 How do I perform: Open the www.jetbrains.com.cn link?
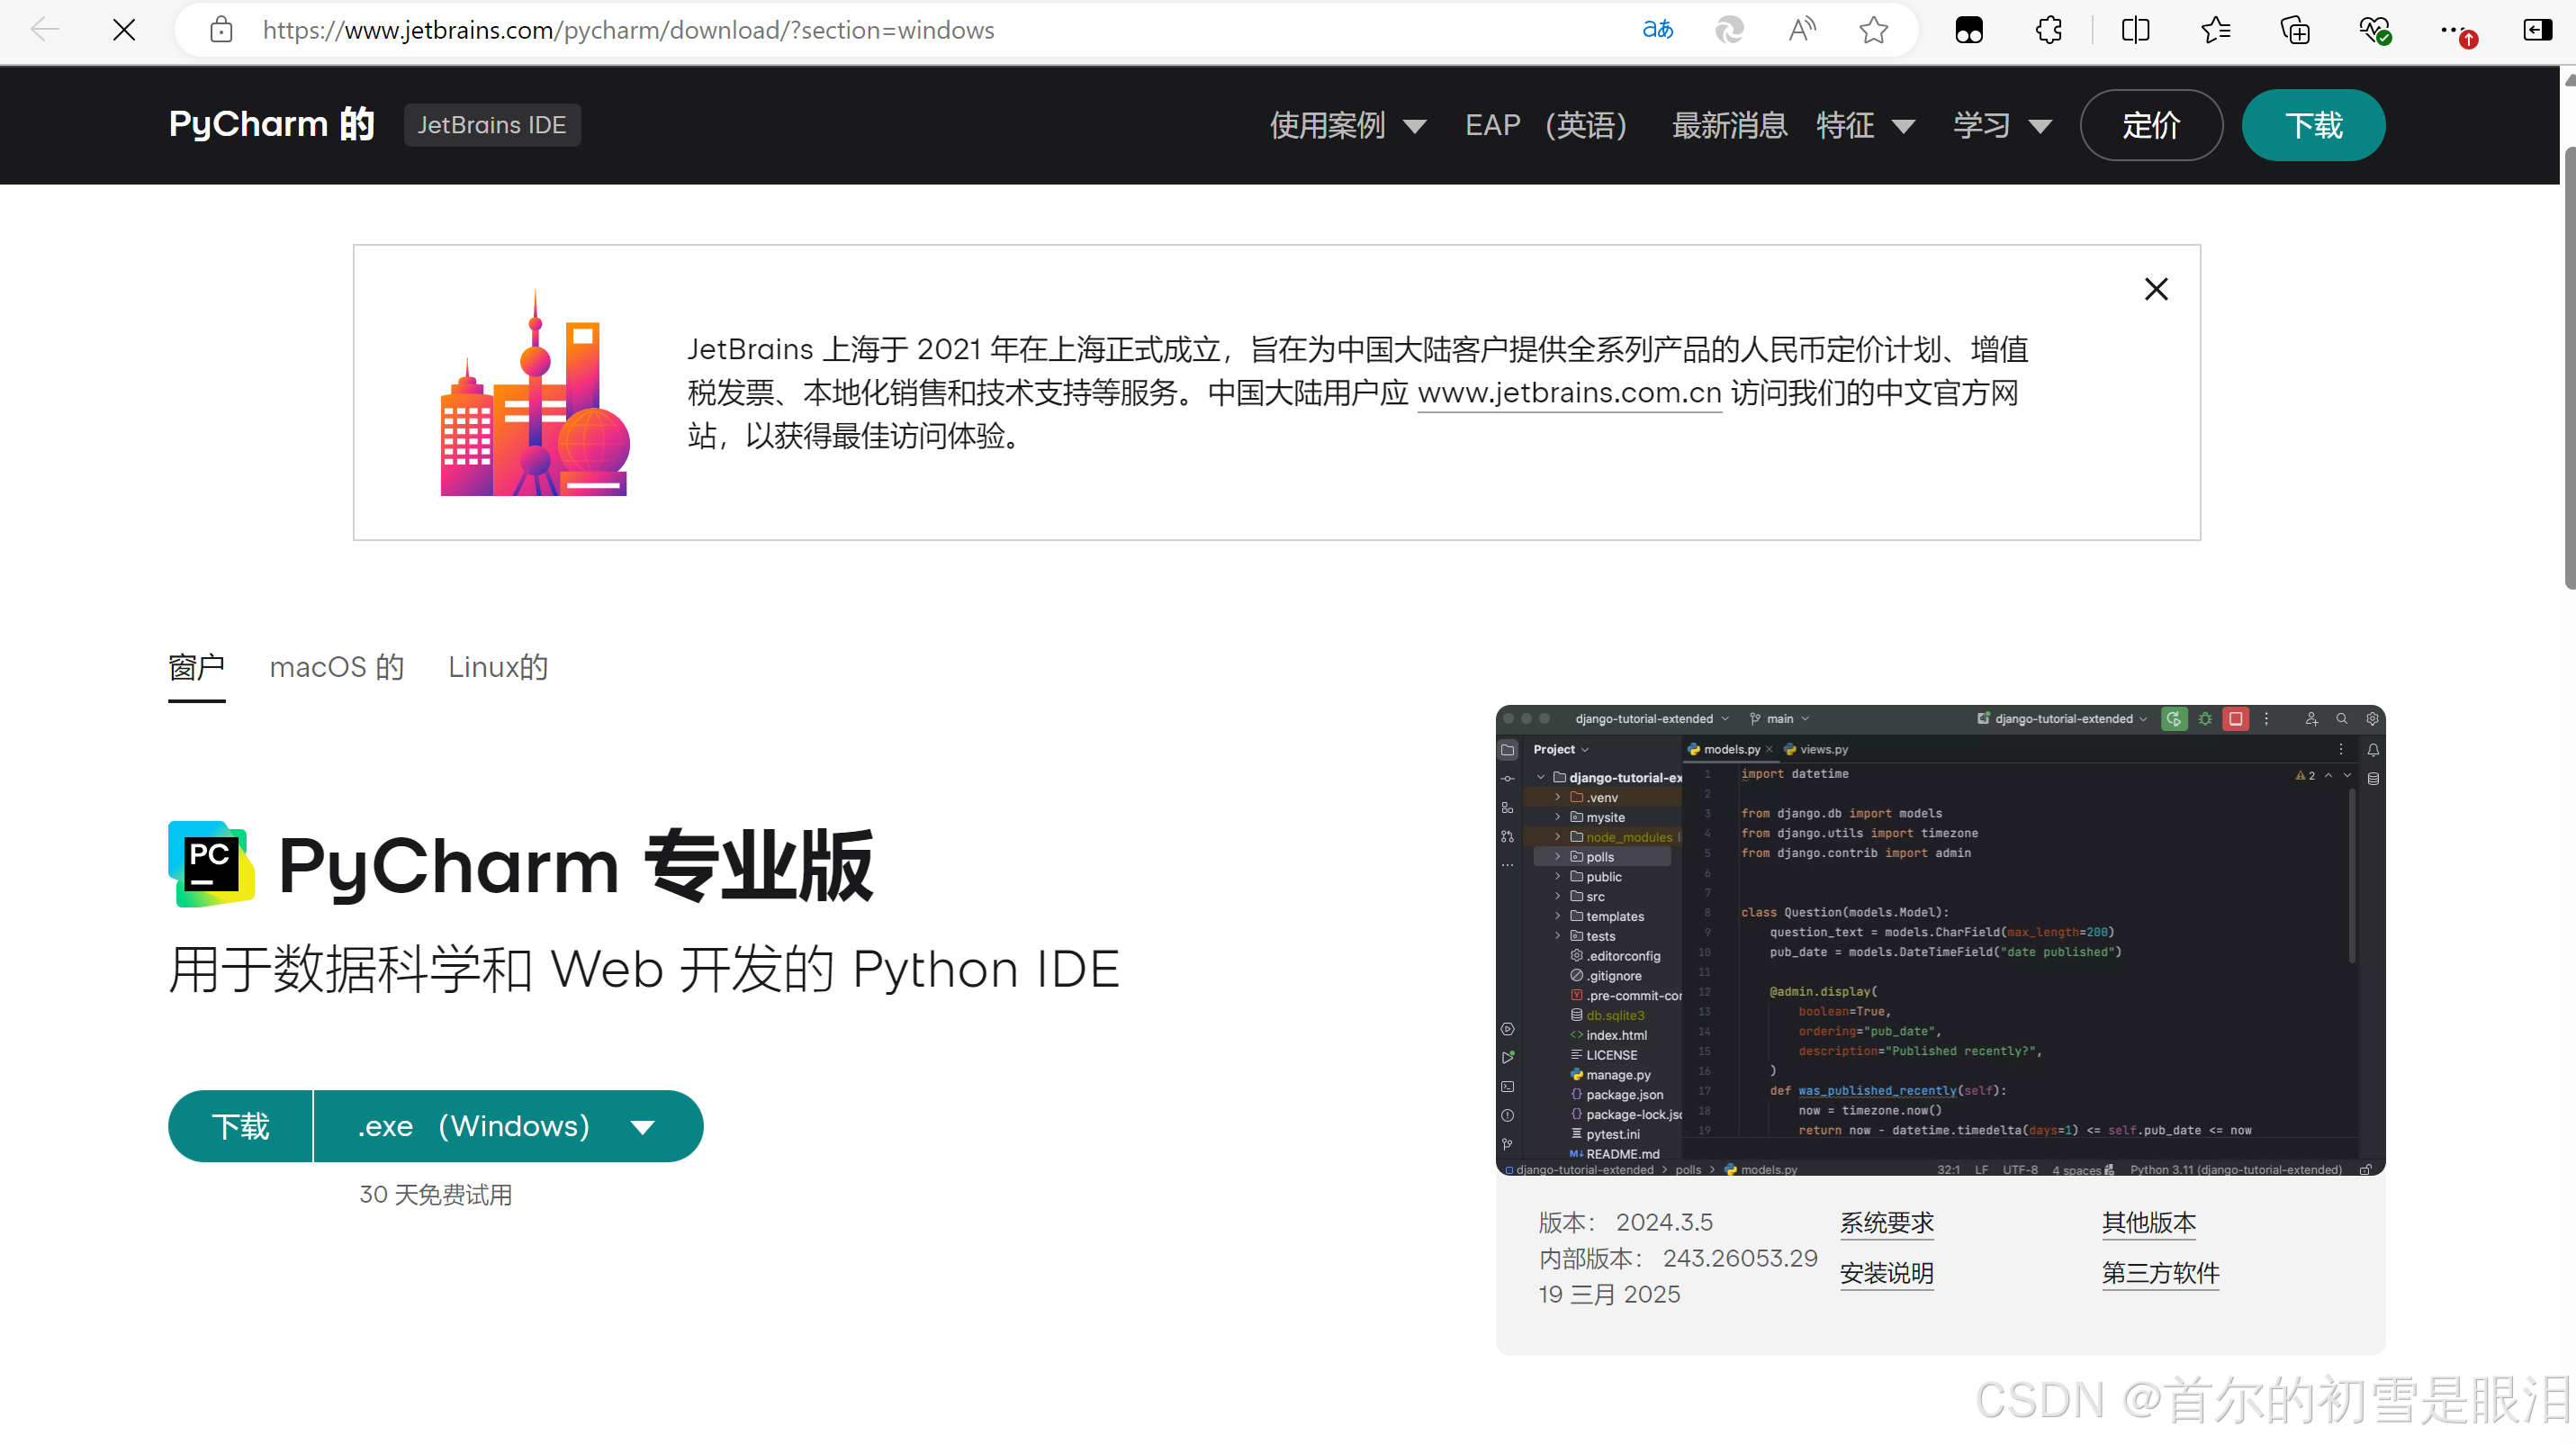(x=1569, y=393)
